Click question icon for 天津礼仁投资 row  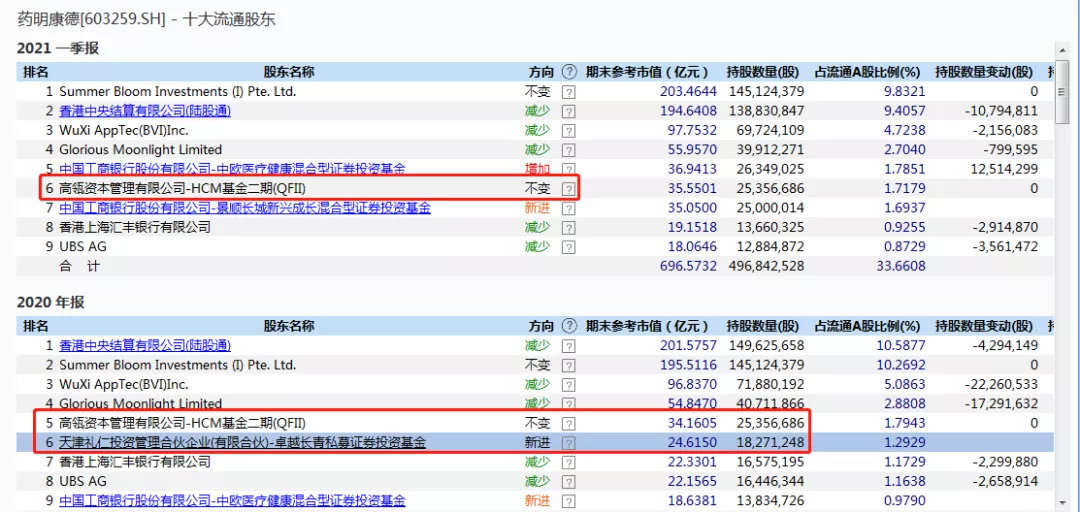[x=568, y=442]
